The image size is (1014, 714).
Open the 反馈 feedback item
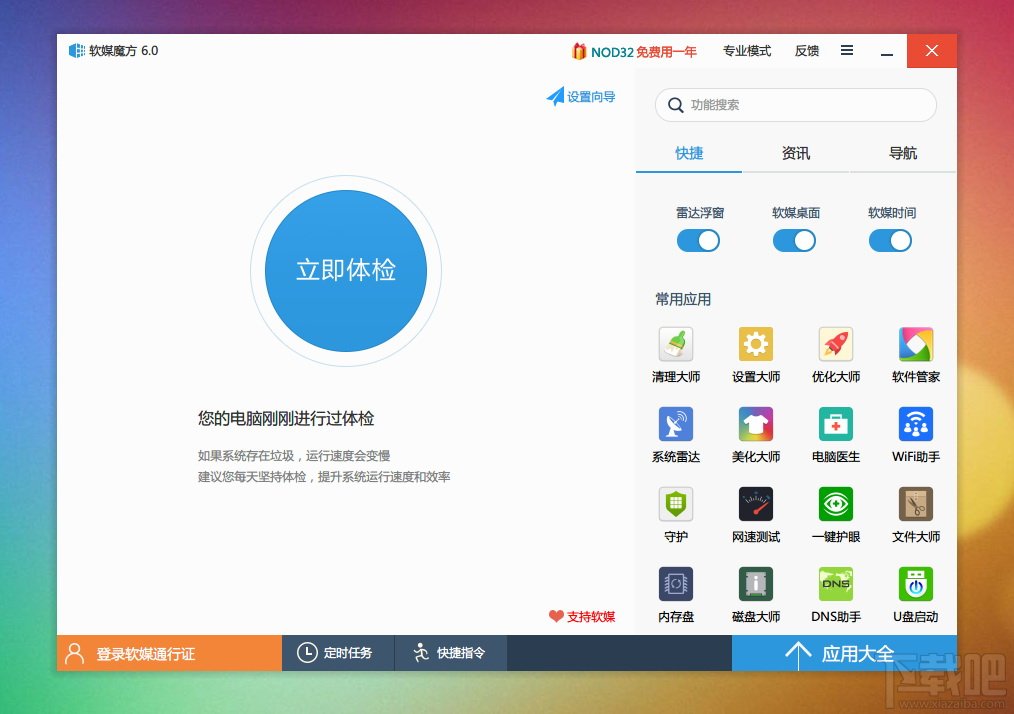(806, 51)
